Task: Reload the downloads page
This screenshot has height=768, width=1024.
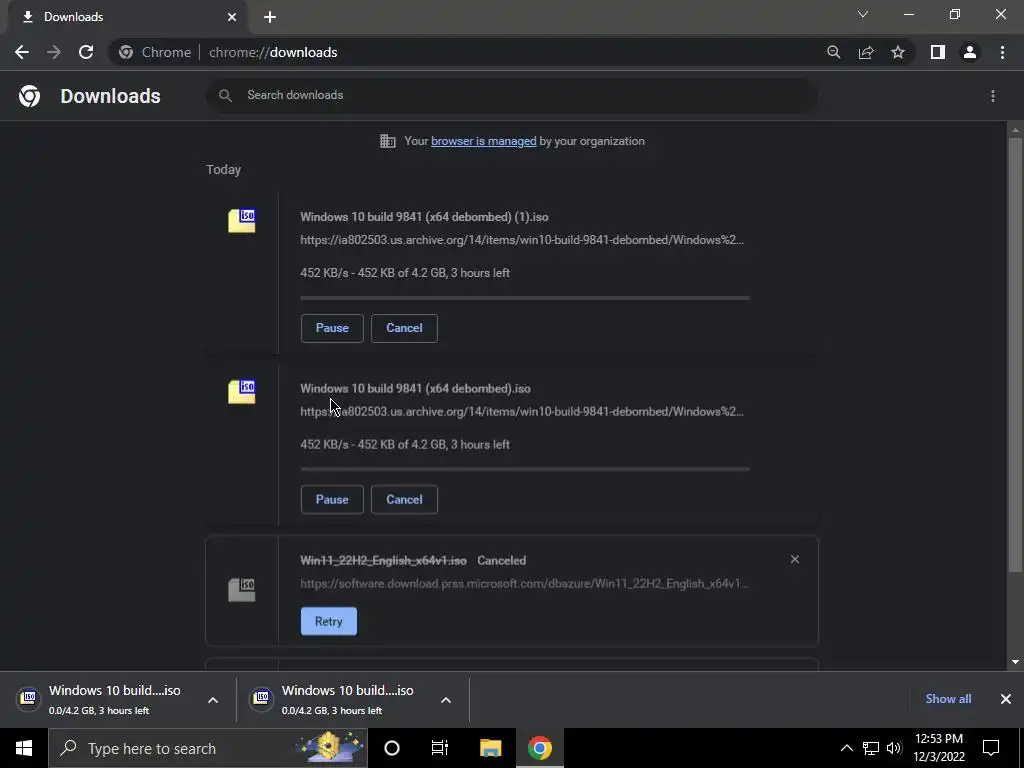Action: pos(86,52)
